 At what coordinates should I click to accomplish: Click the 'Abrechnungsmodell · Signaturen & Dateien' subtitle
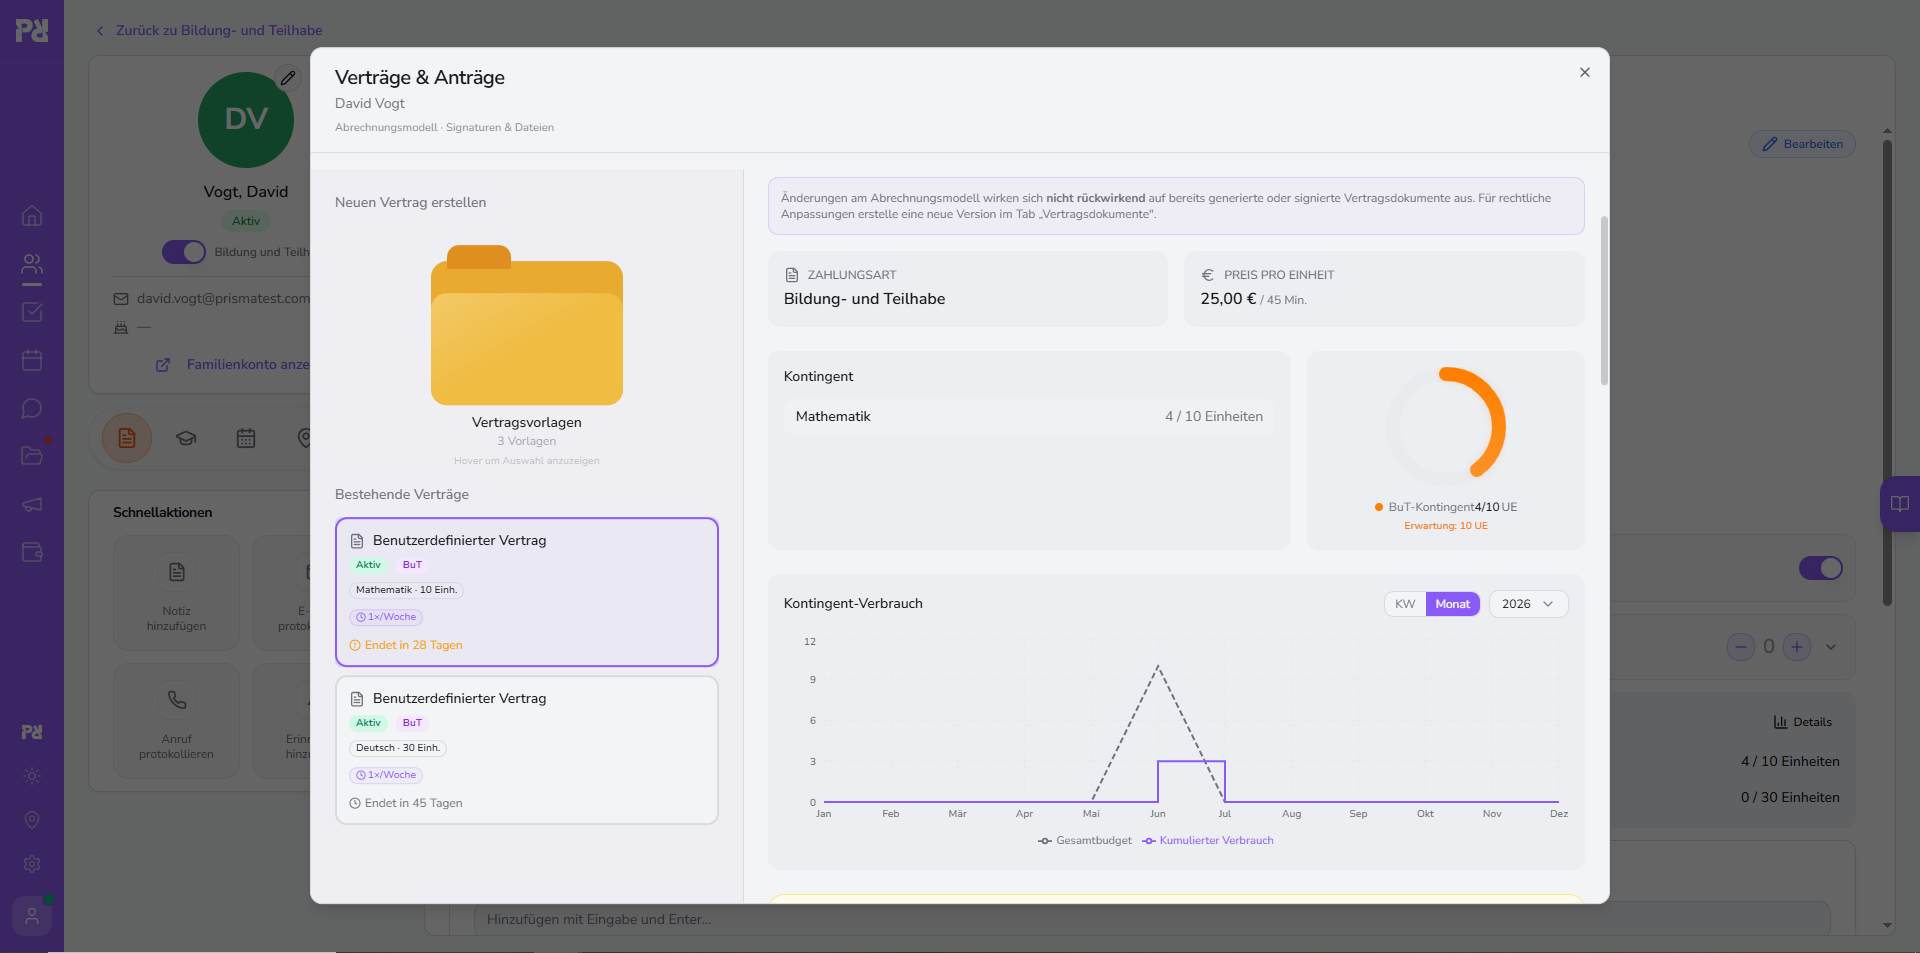[444, 128]
